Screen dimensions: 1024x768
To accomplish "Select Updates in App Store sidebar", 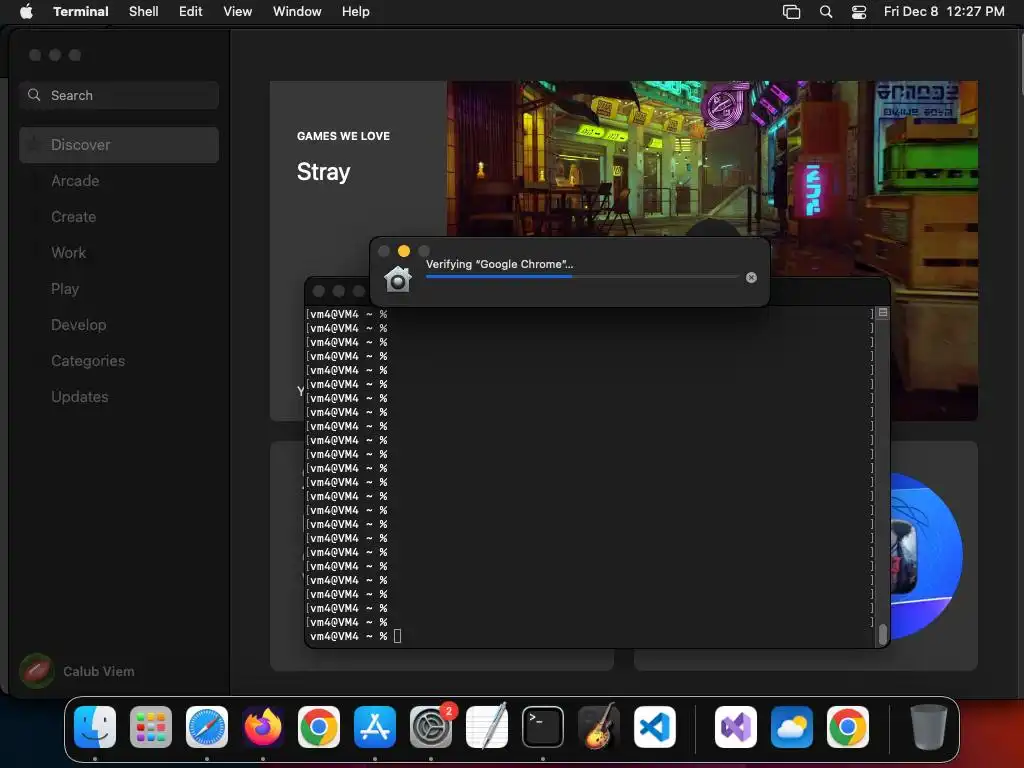I will point(119,396).
